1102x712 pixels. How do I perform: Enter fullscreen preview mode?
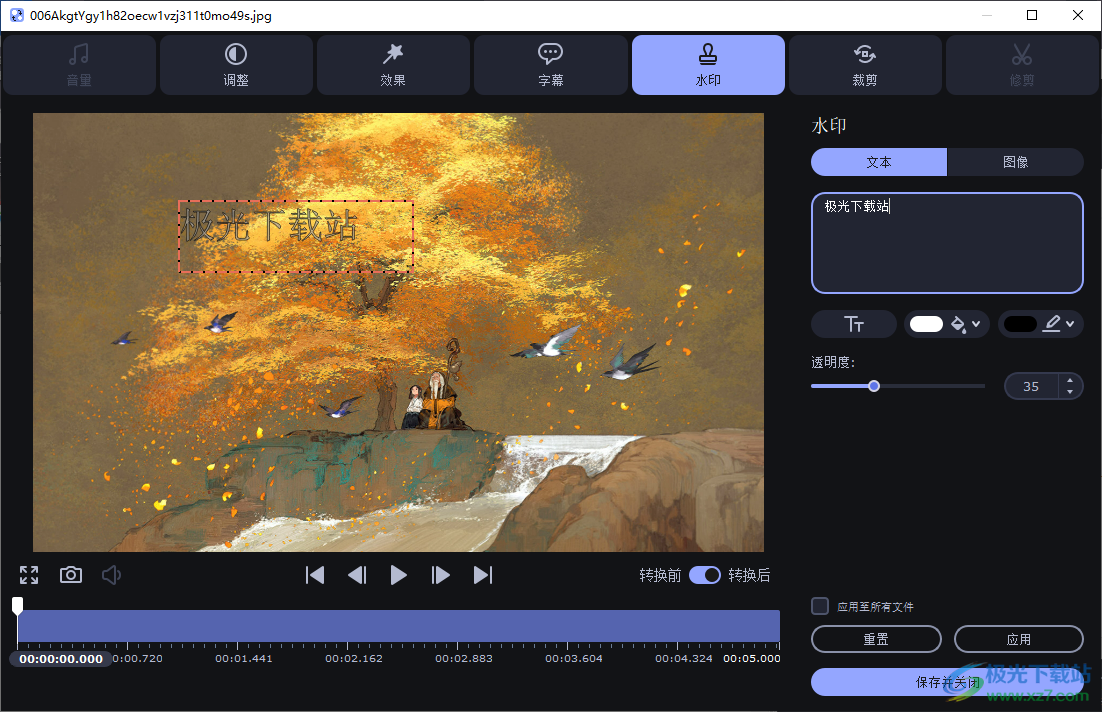tap(29, 575)
